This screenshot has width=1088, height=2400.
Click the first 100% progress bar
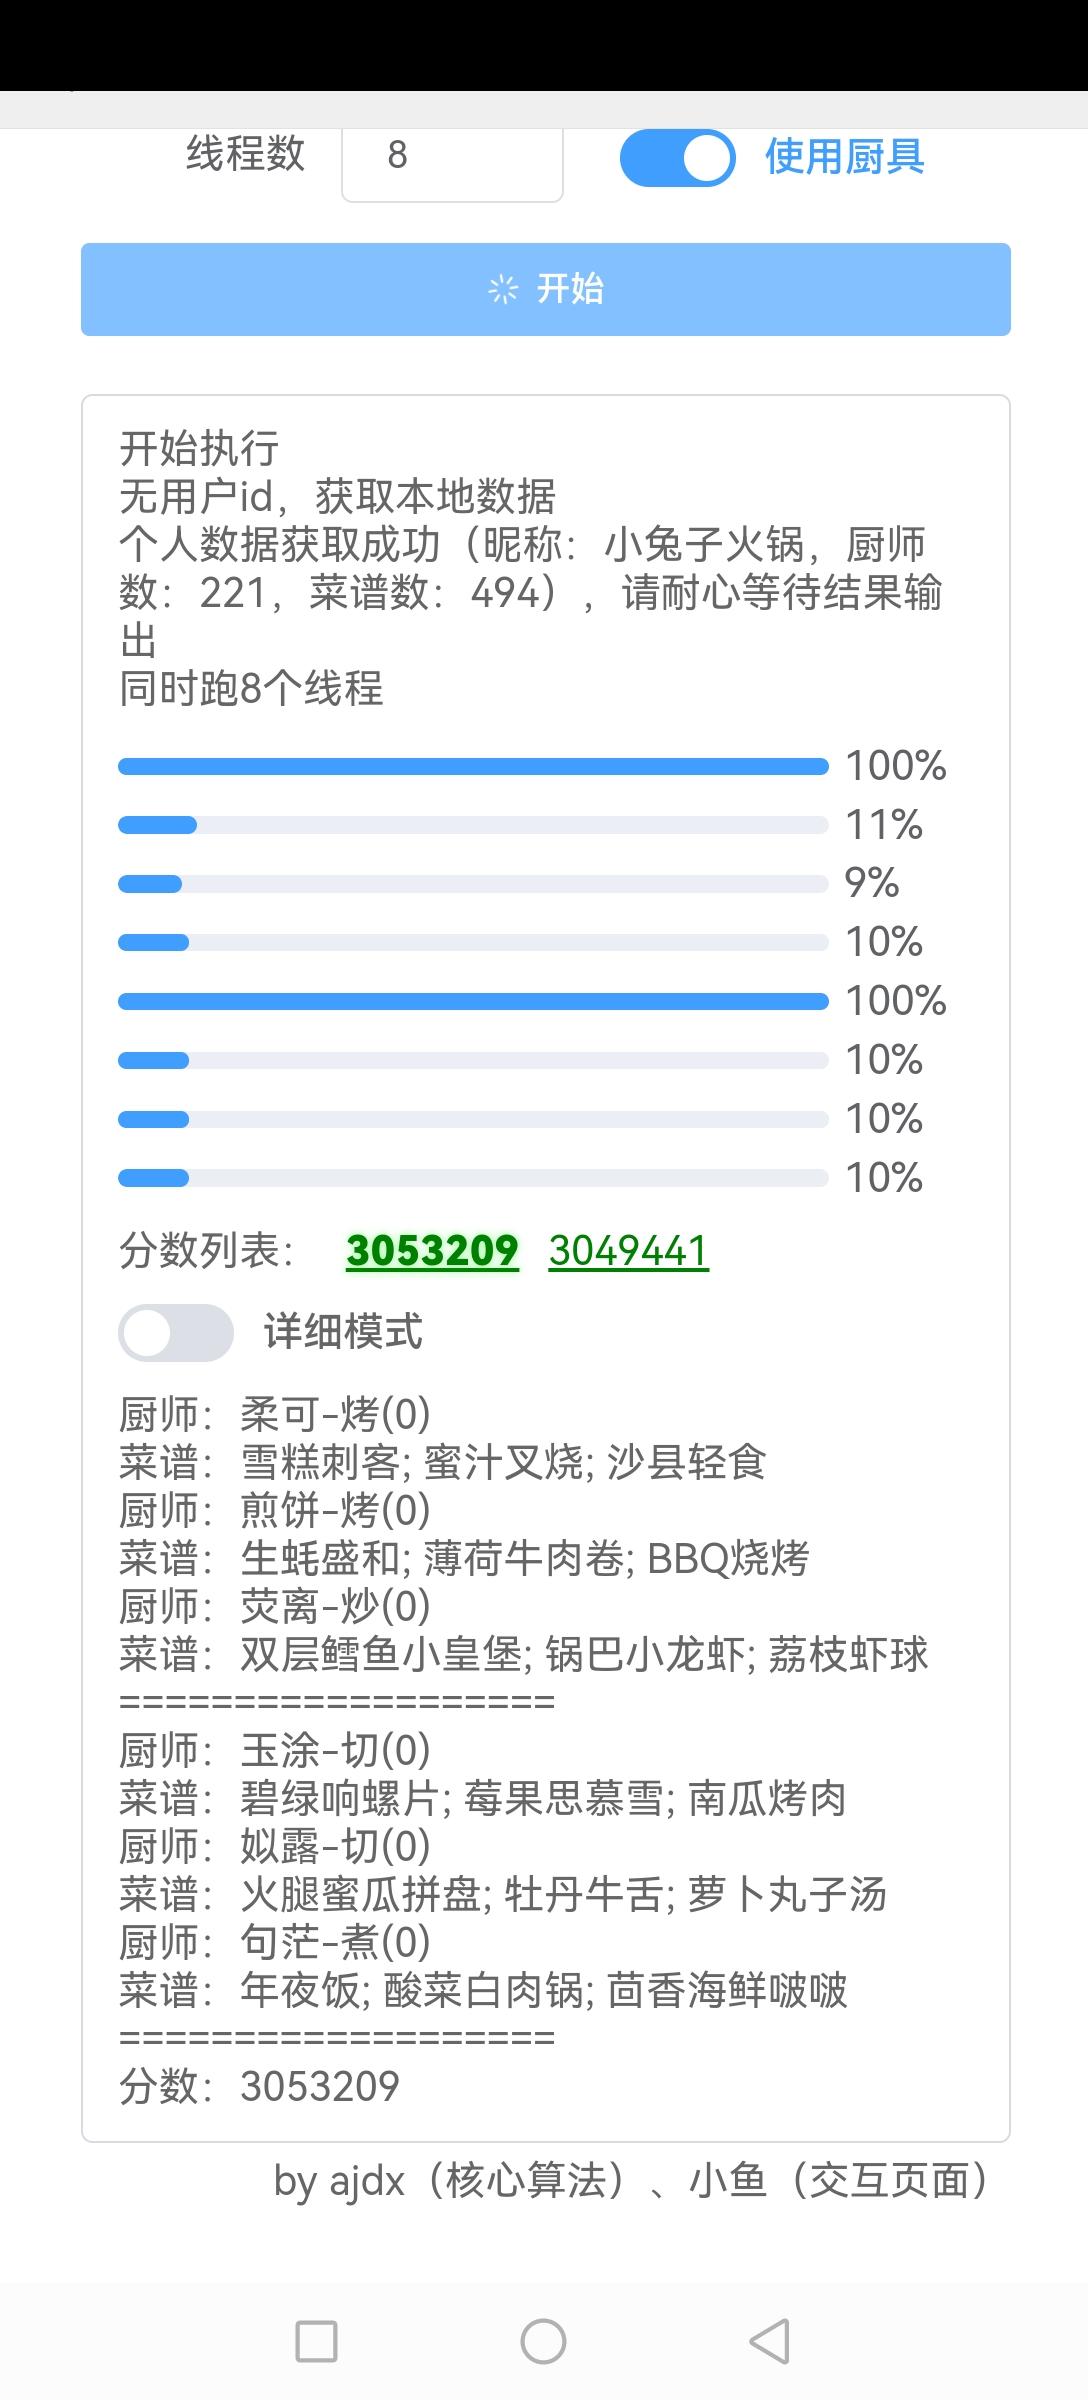click(473, 766)
